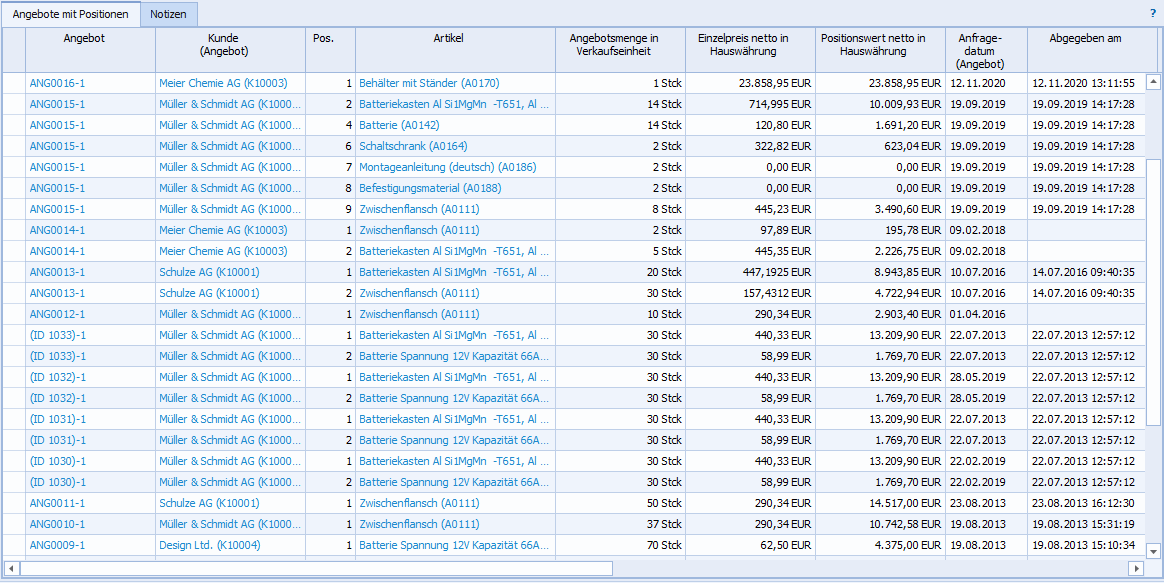
Task: Click the vertical scrollbar down arrow
Action: click(1152, 550)
